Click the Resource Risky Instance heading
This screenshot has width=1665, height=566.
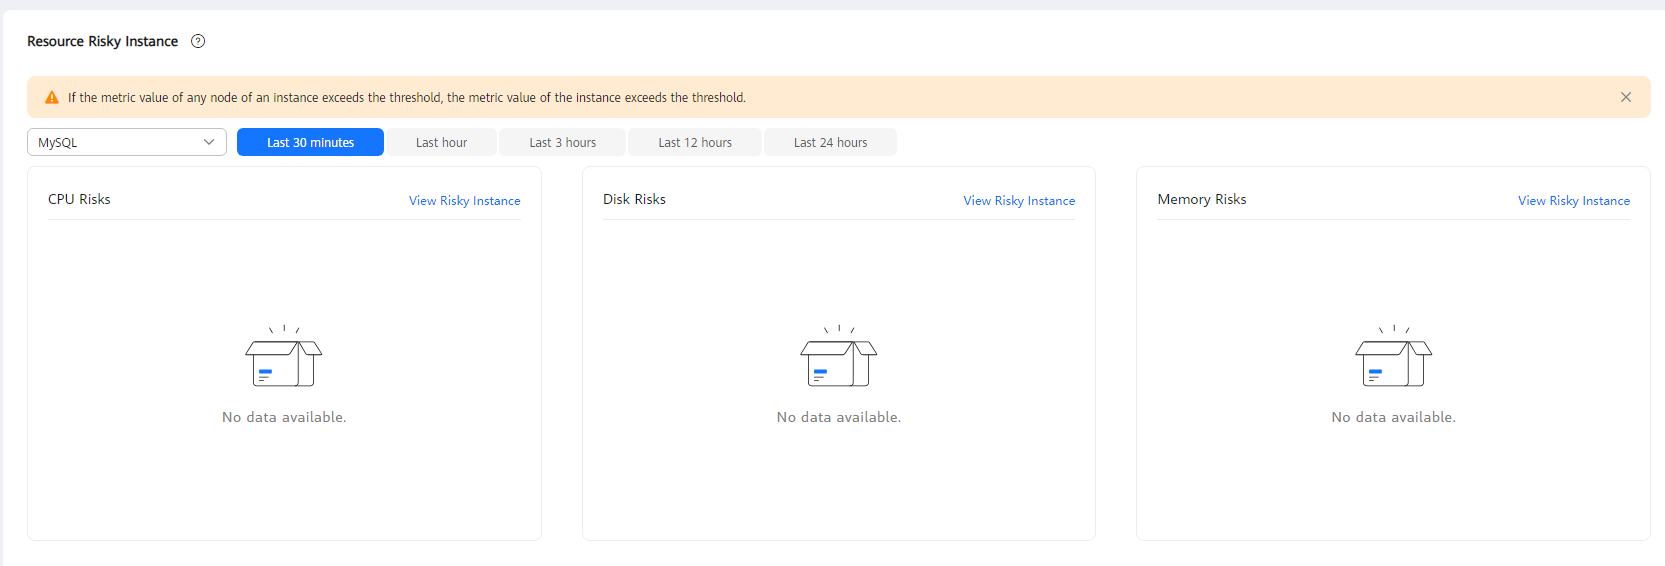point(102,41)
